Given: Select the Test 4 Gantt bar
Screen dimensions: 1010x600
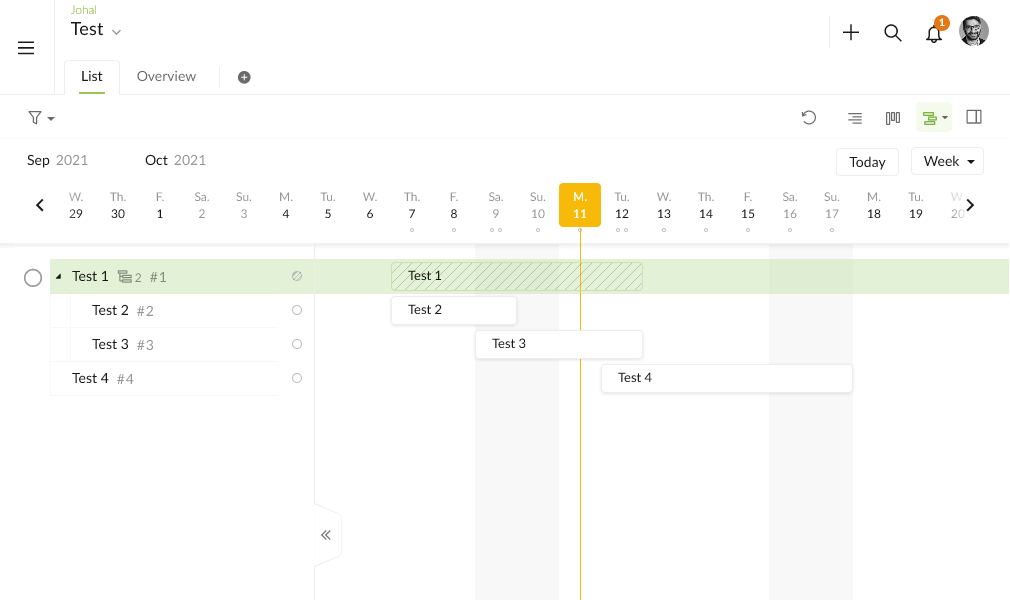Looking at the screenshot, I should pos(727,378).
